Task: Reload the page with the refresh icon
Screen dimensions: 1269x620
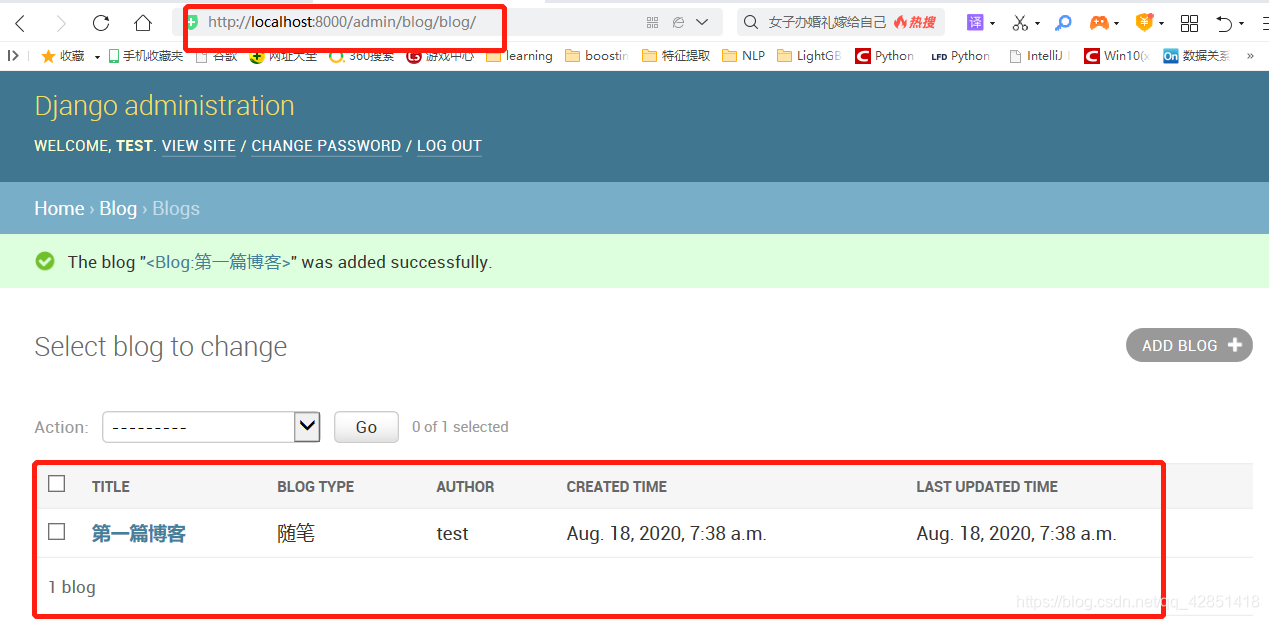Action: pos(101,23)
